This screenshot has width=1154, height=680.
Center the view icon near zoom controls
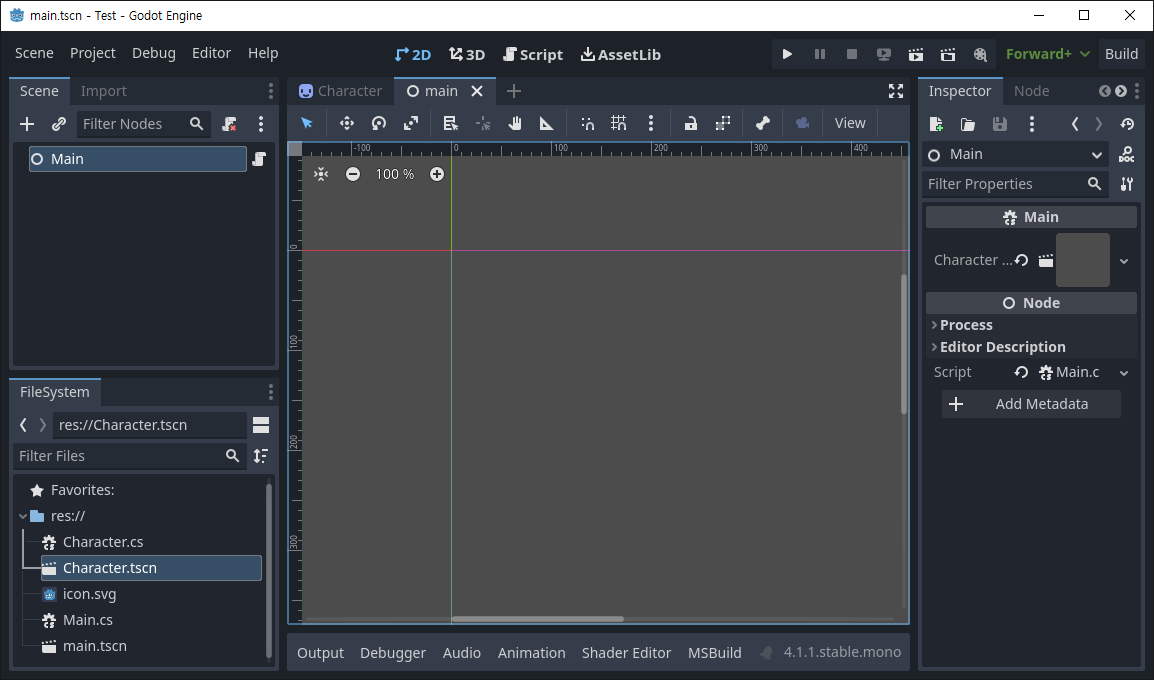(321, 174)
